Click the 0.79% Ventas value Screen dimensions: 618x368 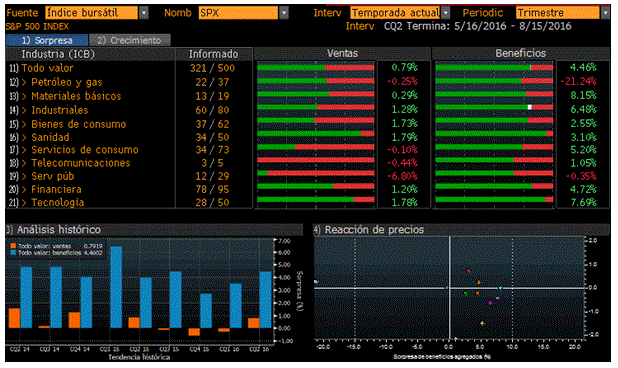pyautogui.click(x=404, y=67)
